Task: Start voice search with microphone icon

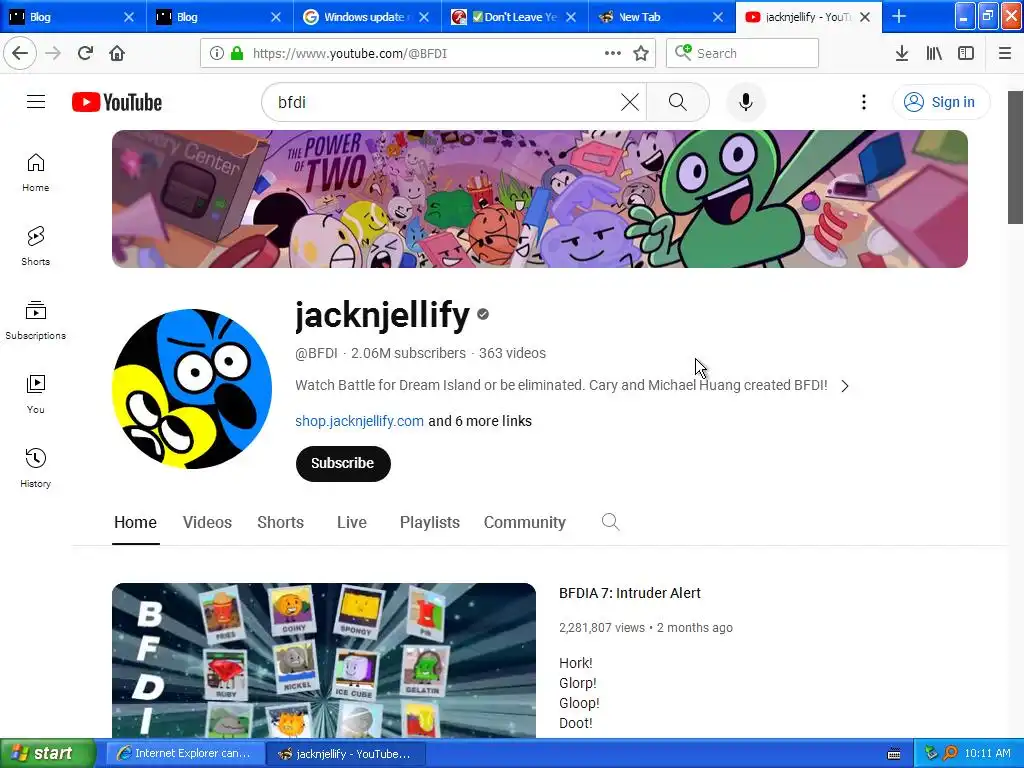Action: [746, 102]
